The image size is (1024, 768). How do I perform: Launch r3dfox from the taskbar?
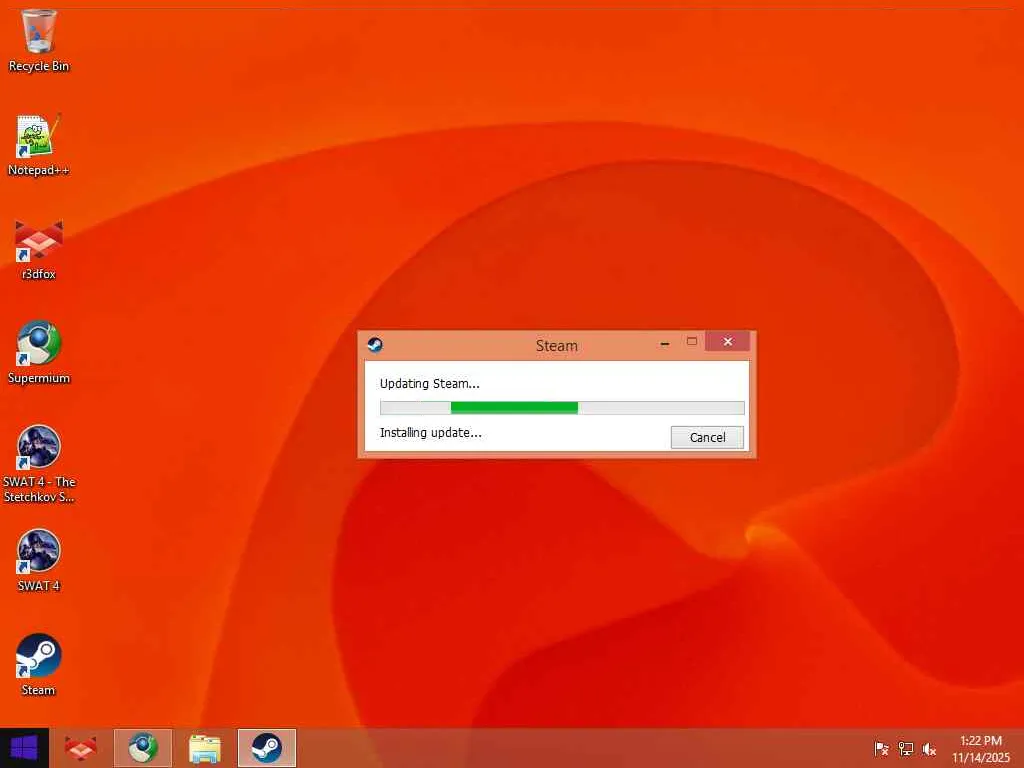[x=81, y=748]
